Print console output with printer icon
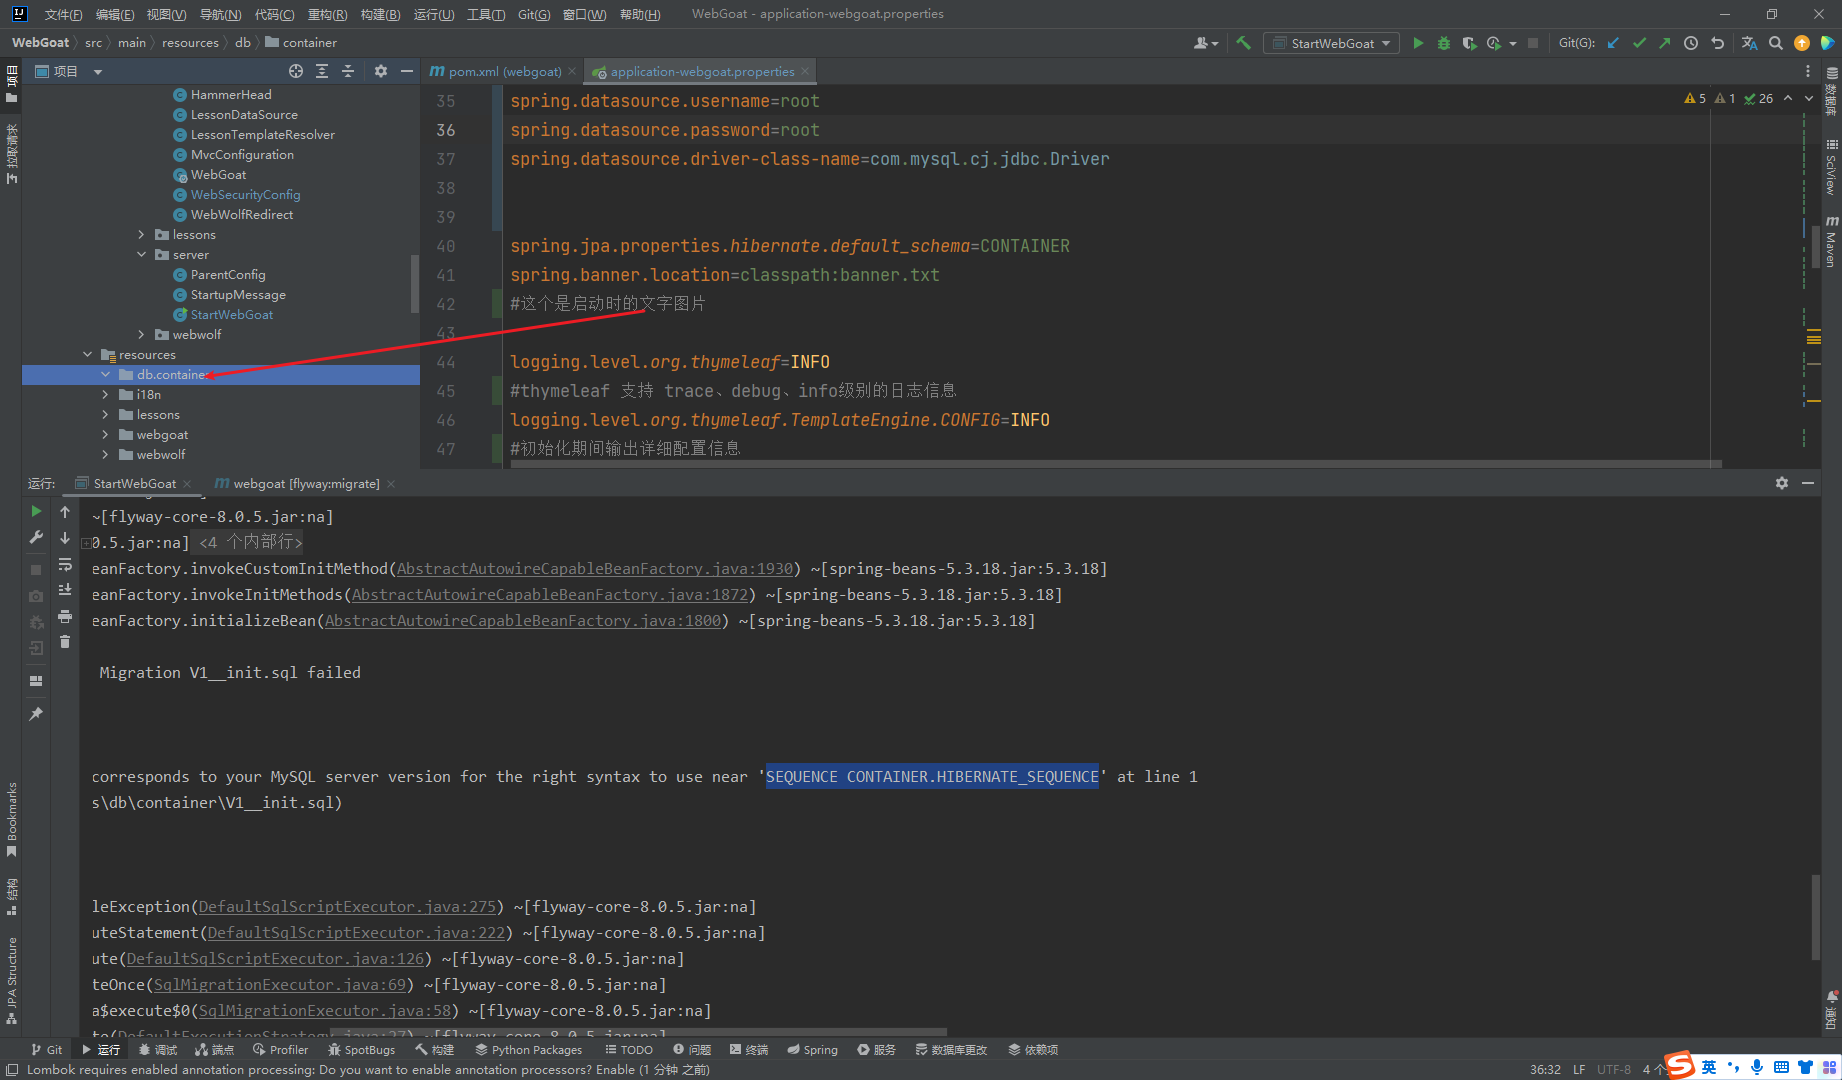 point(65,616)
